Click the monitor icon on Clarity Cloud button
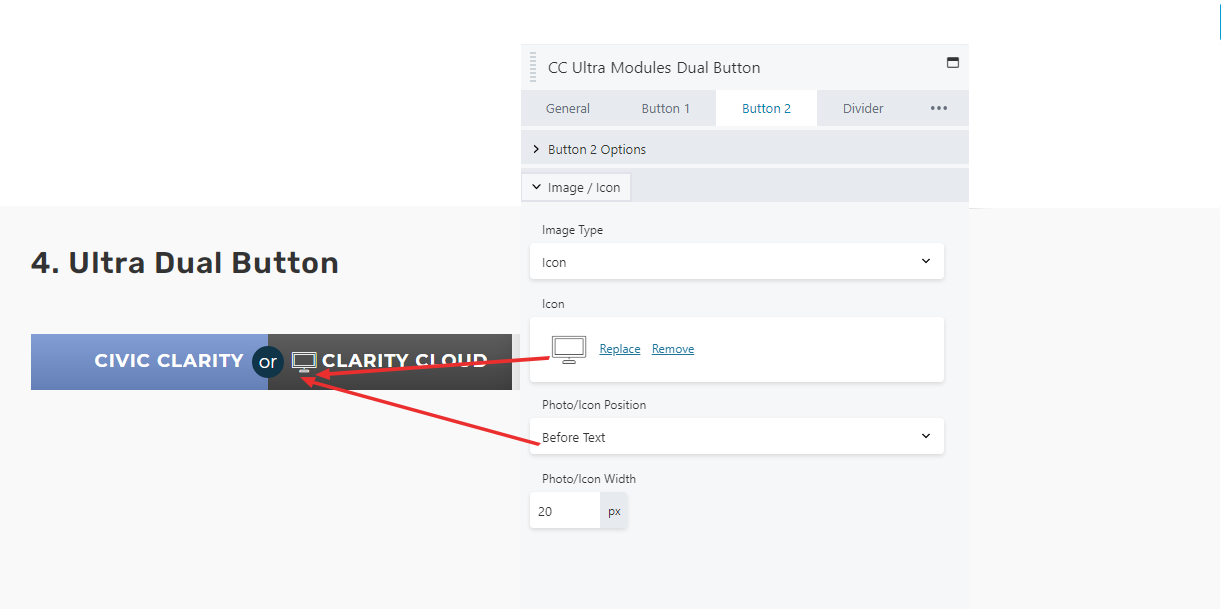 click(304, 362)
